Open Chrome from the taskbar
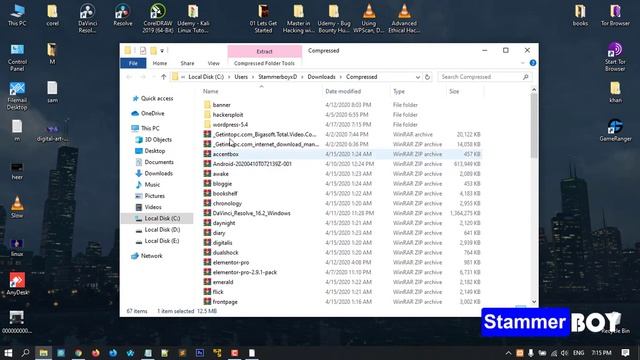The width and height of the screenshot is (640, 360). click(78, 353)
